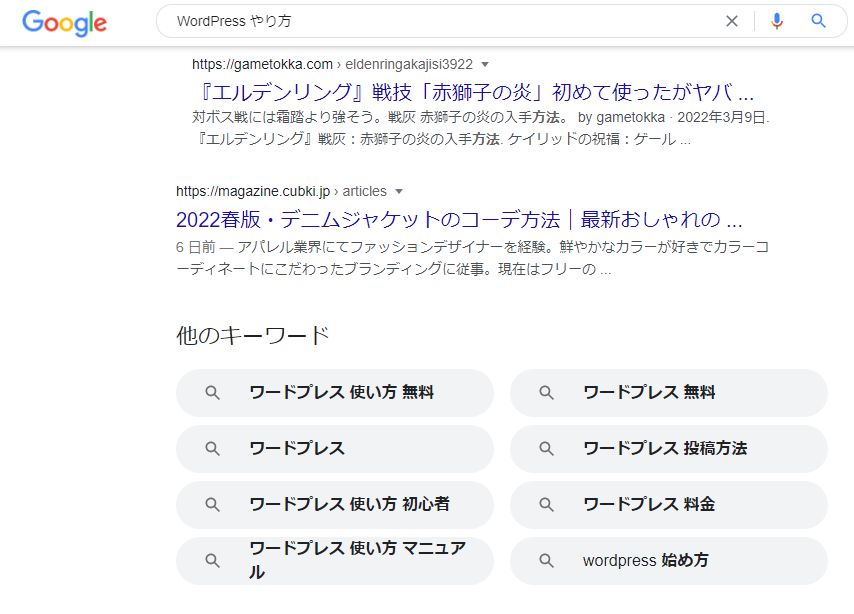
Task: Submit search with the blue magnifier icon
Action: 818,21
